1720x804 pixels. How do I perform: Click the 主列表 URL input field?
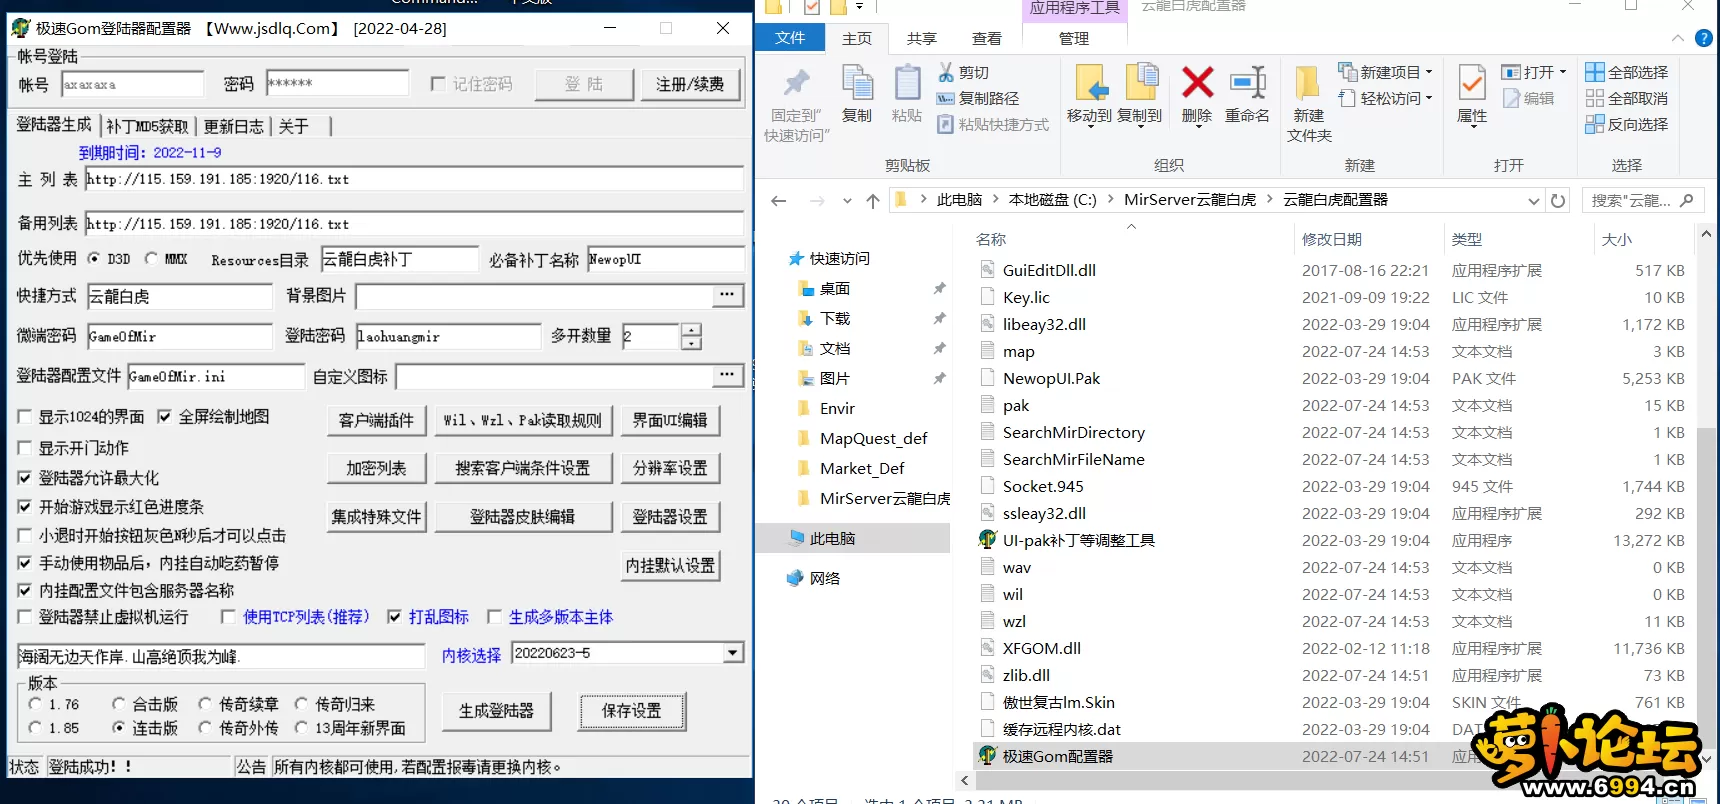click(414, 179)
